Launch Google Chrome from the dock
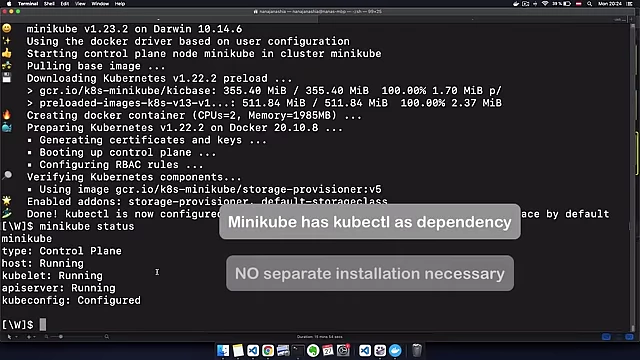Image resolution: width=640 pixels, height=360 pixels. tap(268, 350)
